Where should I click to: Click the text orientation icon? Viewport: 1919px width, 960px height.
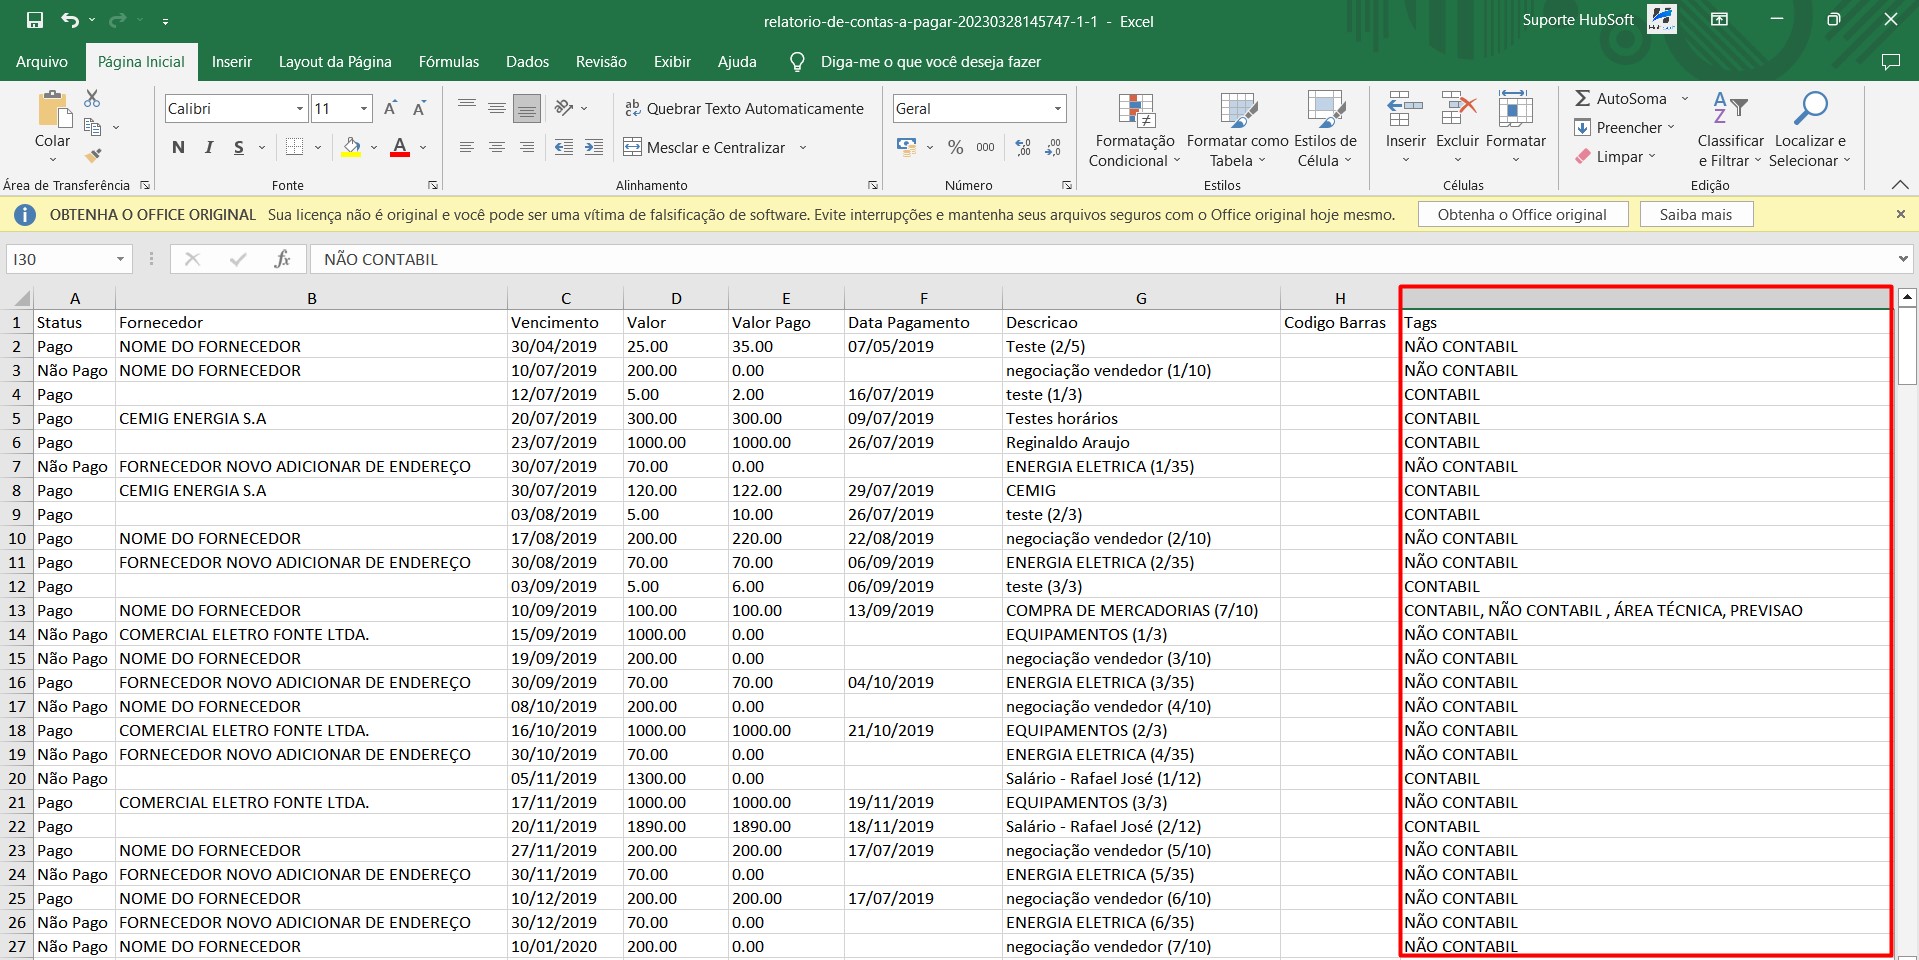pos(564,107)
